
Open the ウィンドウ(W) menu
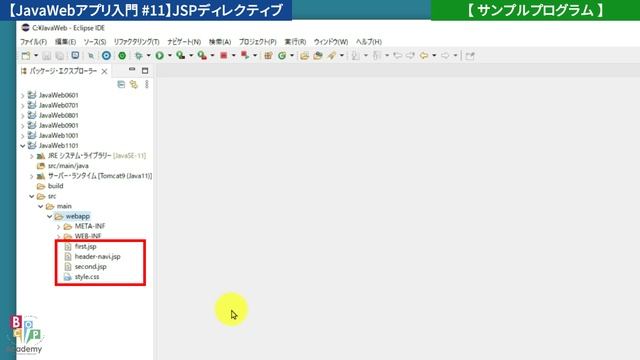tap(331, 42)
